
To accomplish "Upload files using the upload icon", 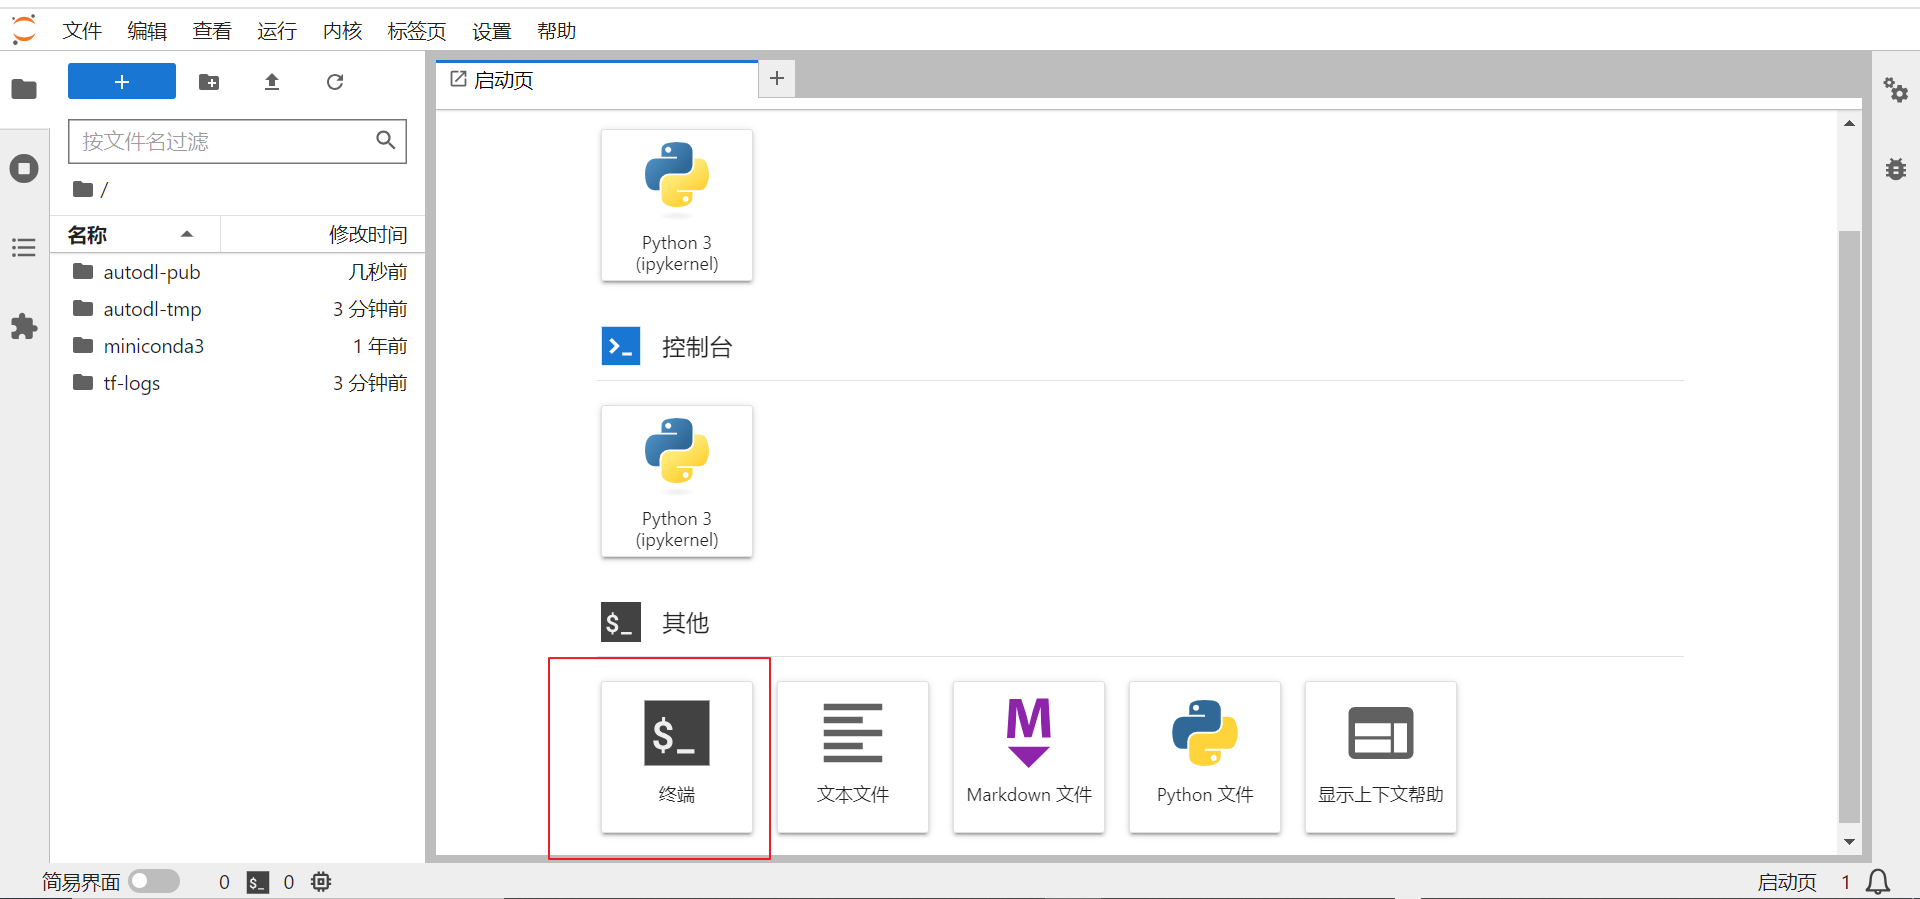I will (272, 82).
